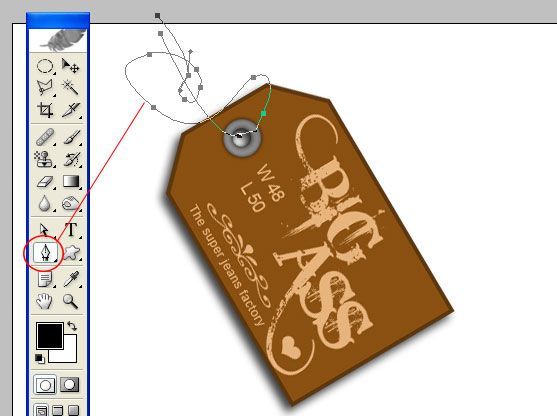The width and height of the screenshot is (557, 416).
Task: Select the Move tool
Action: [70, 66]
